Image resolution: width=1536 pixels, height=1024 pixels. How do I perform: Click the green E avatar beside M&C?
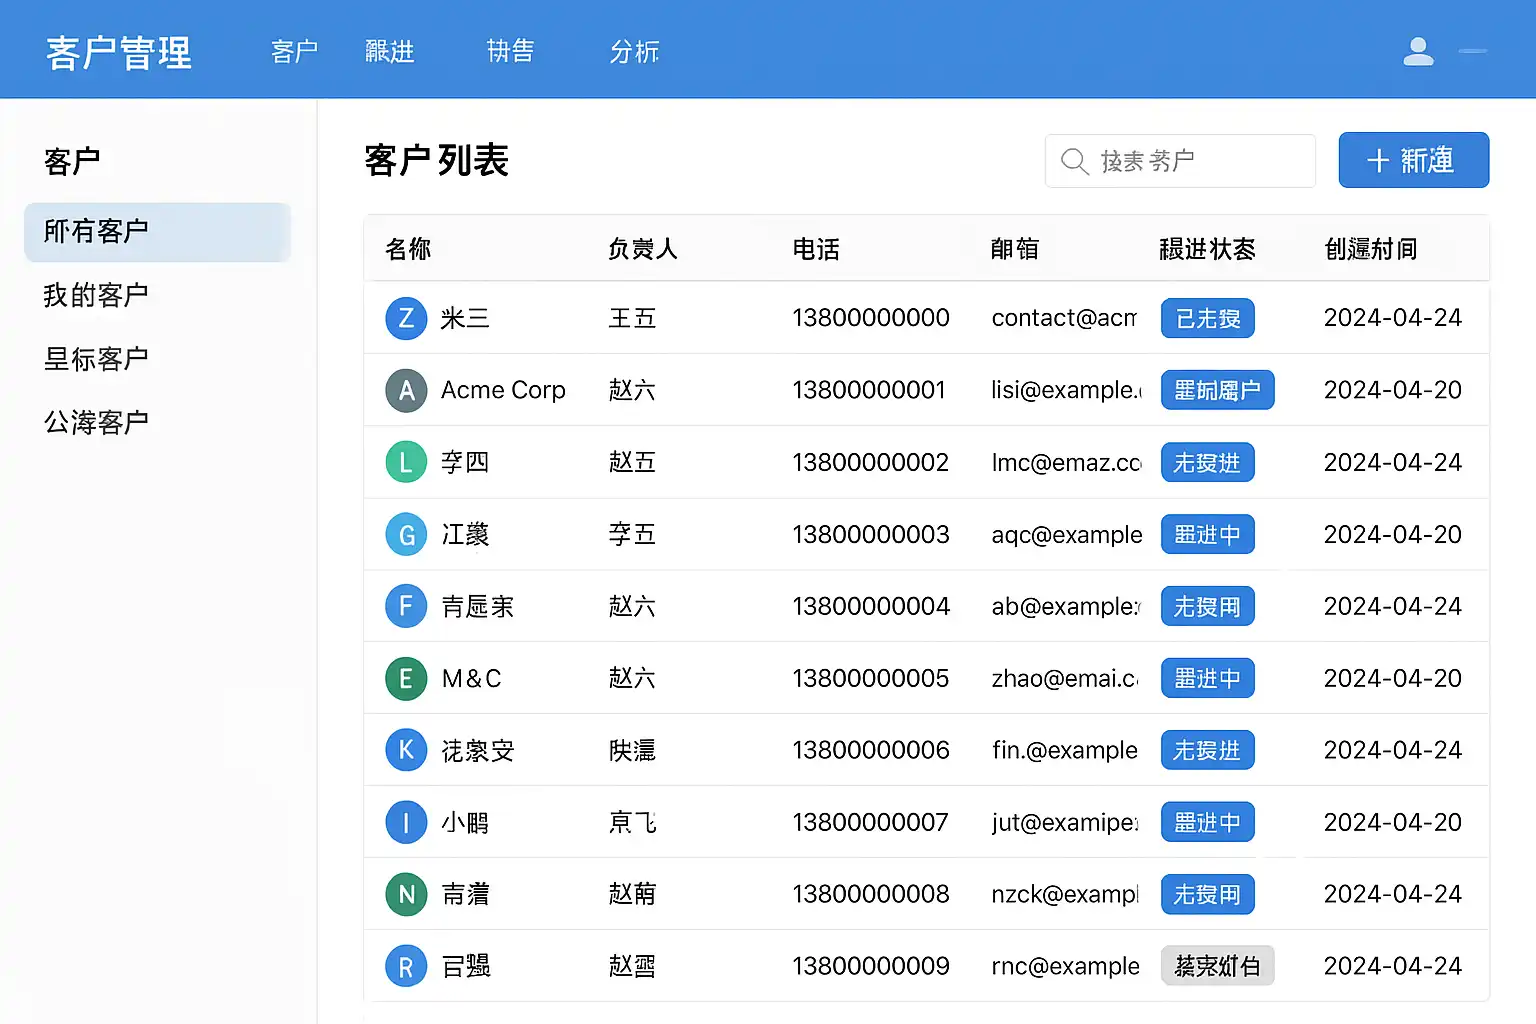406,679
